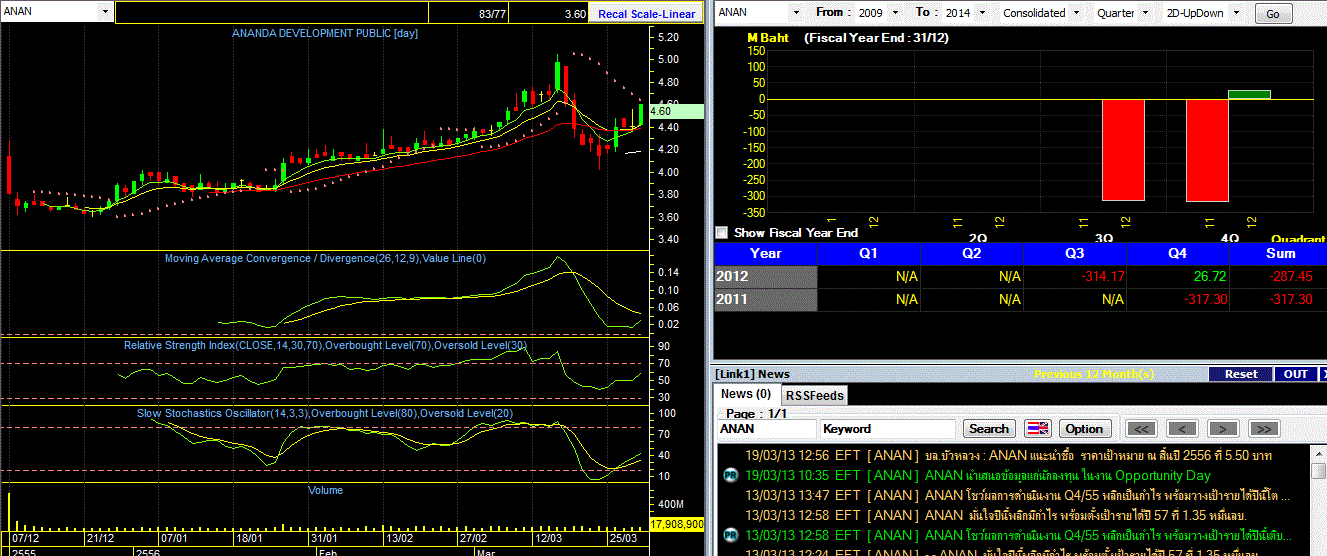Click the news symbol field containing ANAN
The image size is (1327, 556).
pos(766,429)
